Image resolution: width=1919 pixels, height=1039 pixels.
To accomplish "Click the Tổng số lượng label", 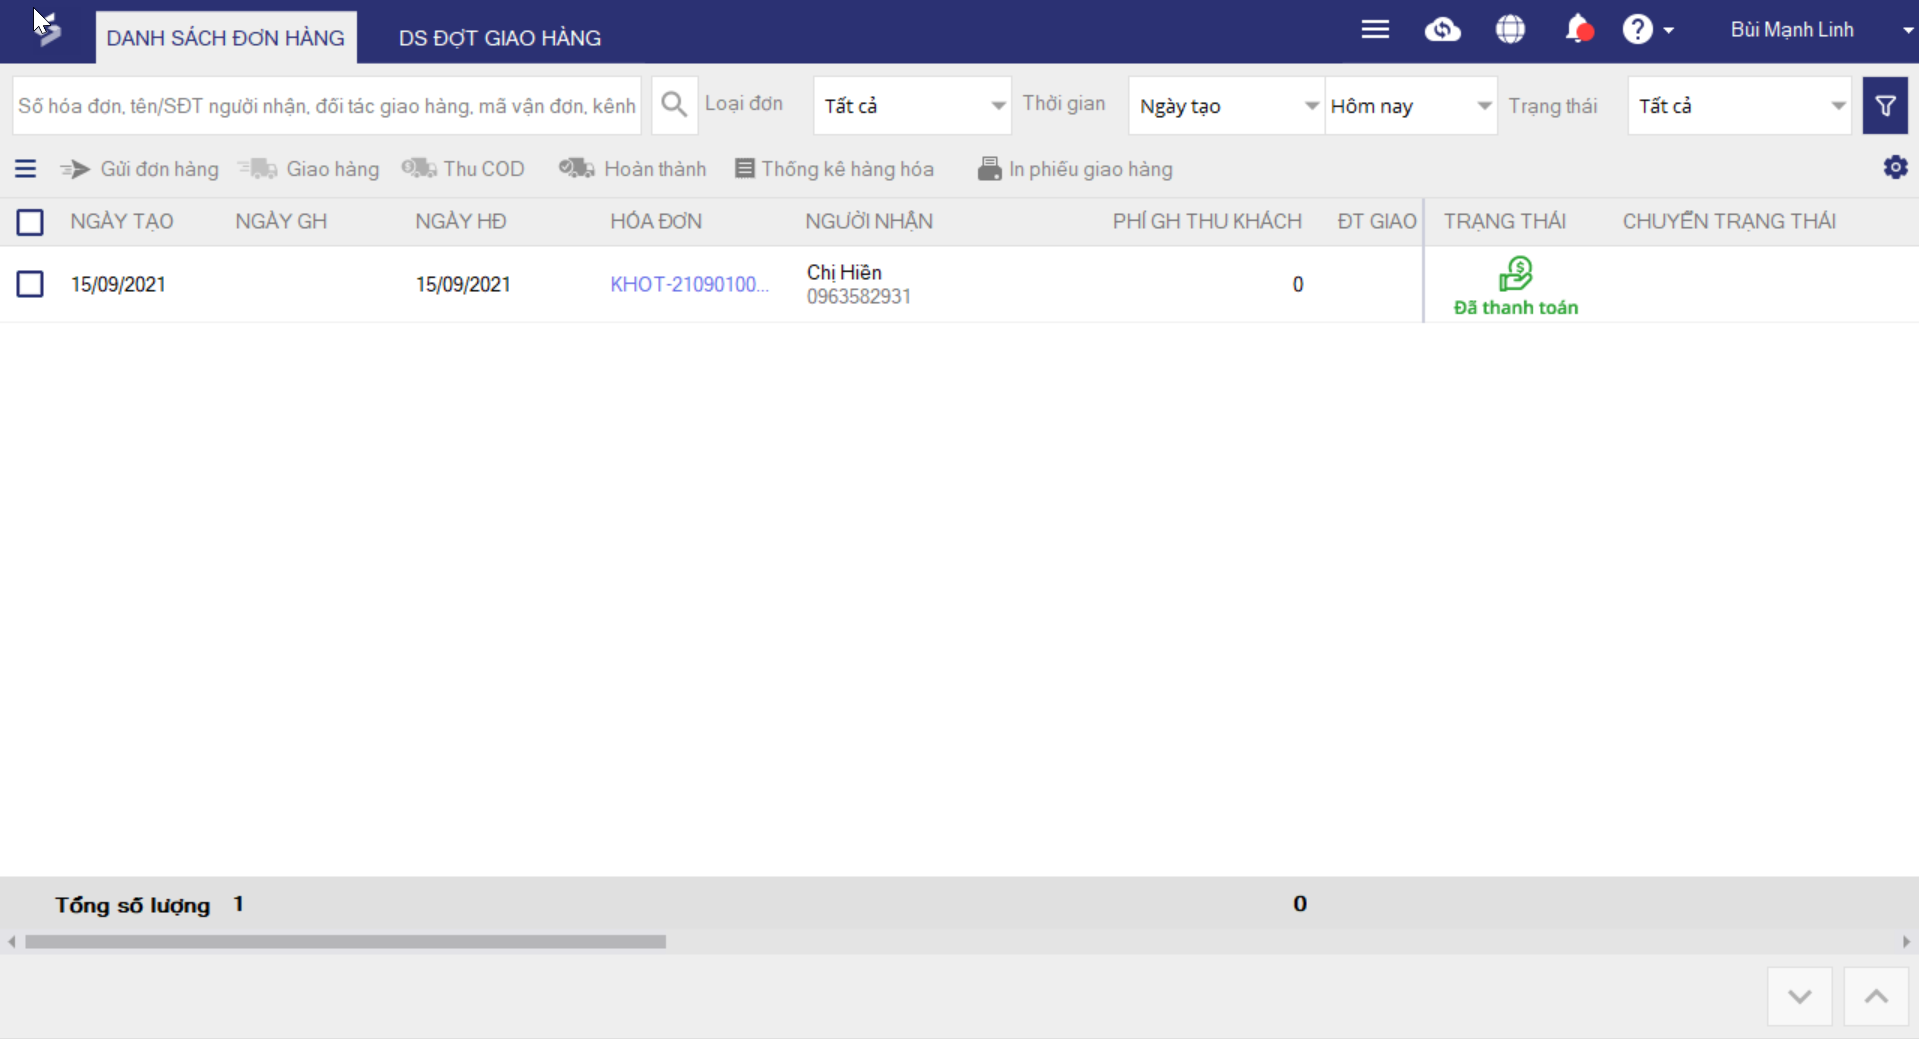I will coord(133,905).
